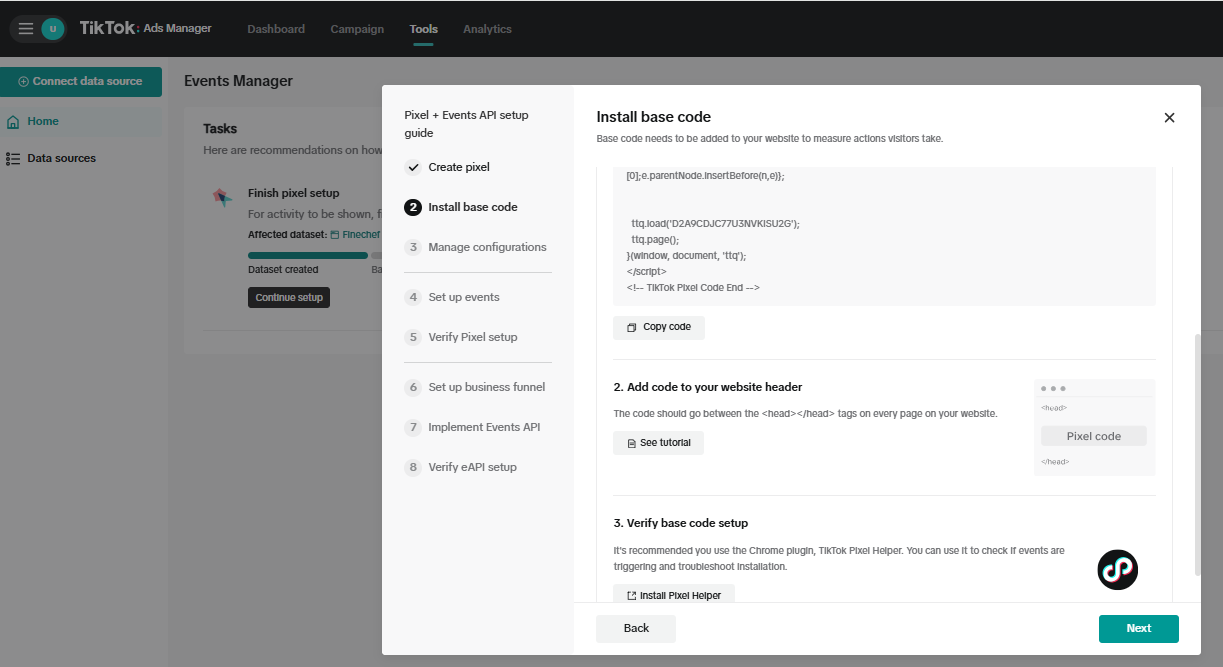Screen dimensions: 1223x667
Task: Click the Create pixel checkmark icon
Action: pyautogui.click(x=412, y=167)
